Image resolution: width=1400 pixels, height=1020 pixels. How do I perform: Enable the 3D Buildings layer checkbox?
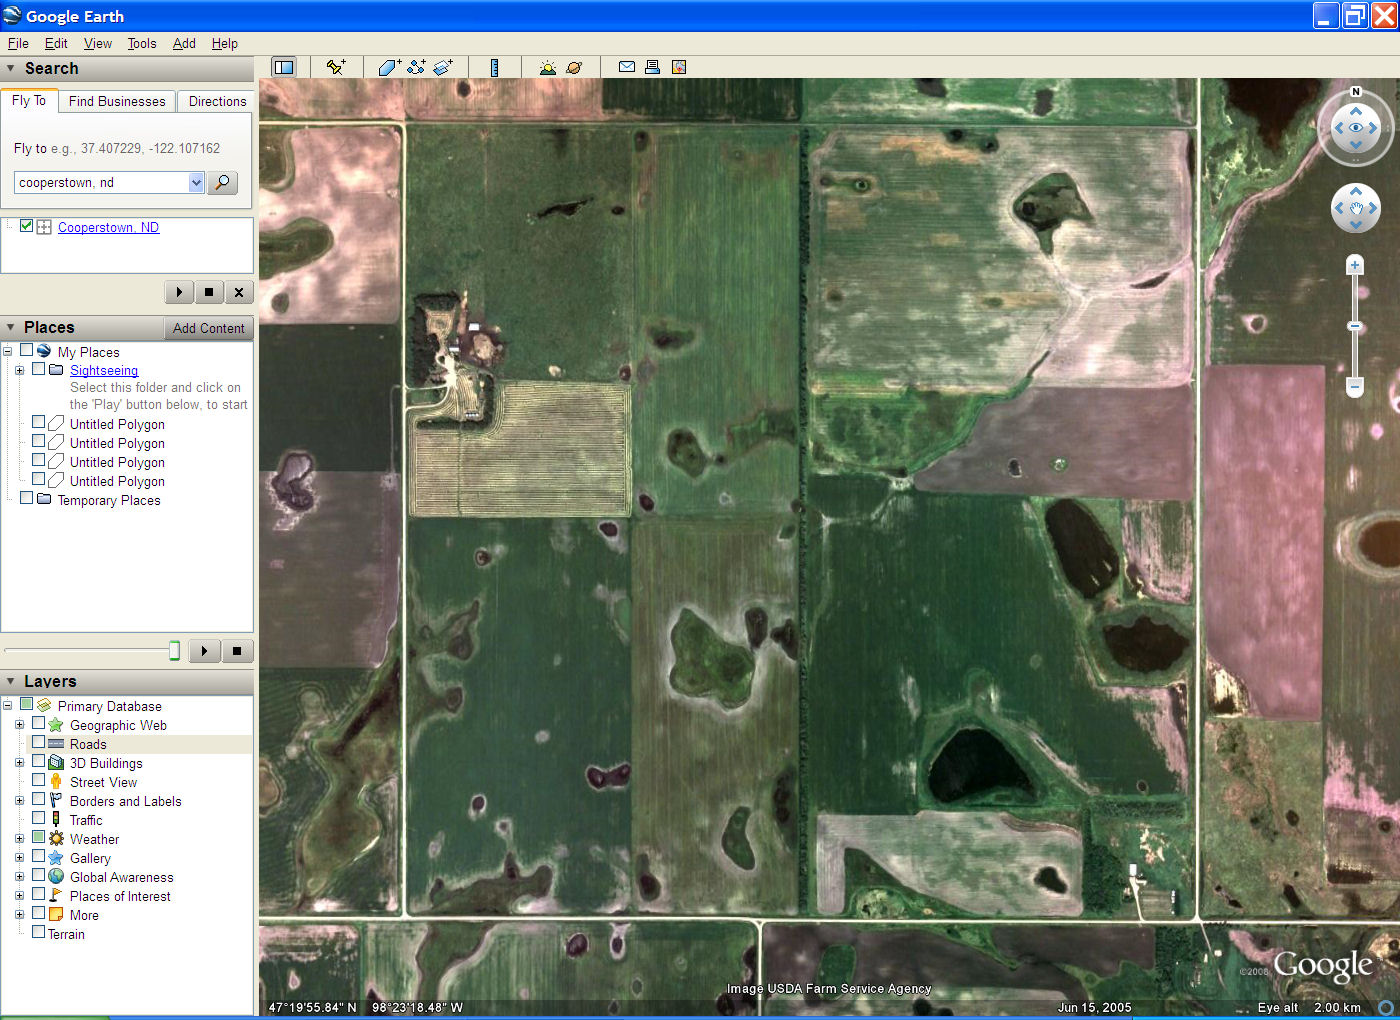38,762
